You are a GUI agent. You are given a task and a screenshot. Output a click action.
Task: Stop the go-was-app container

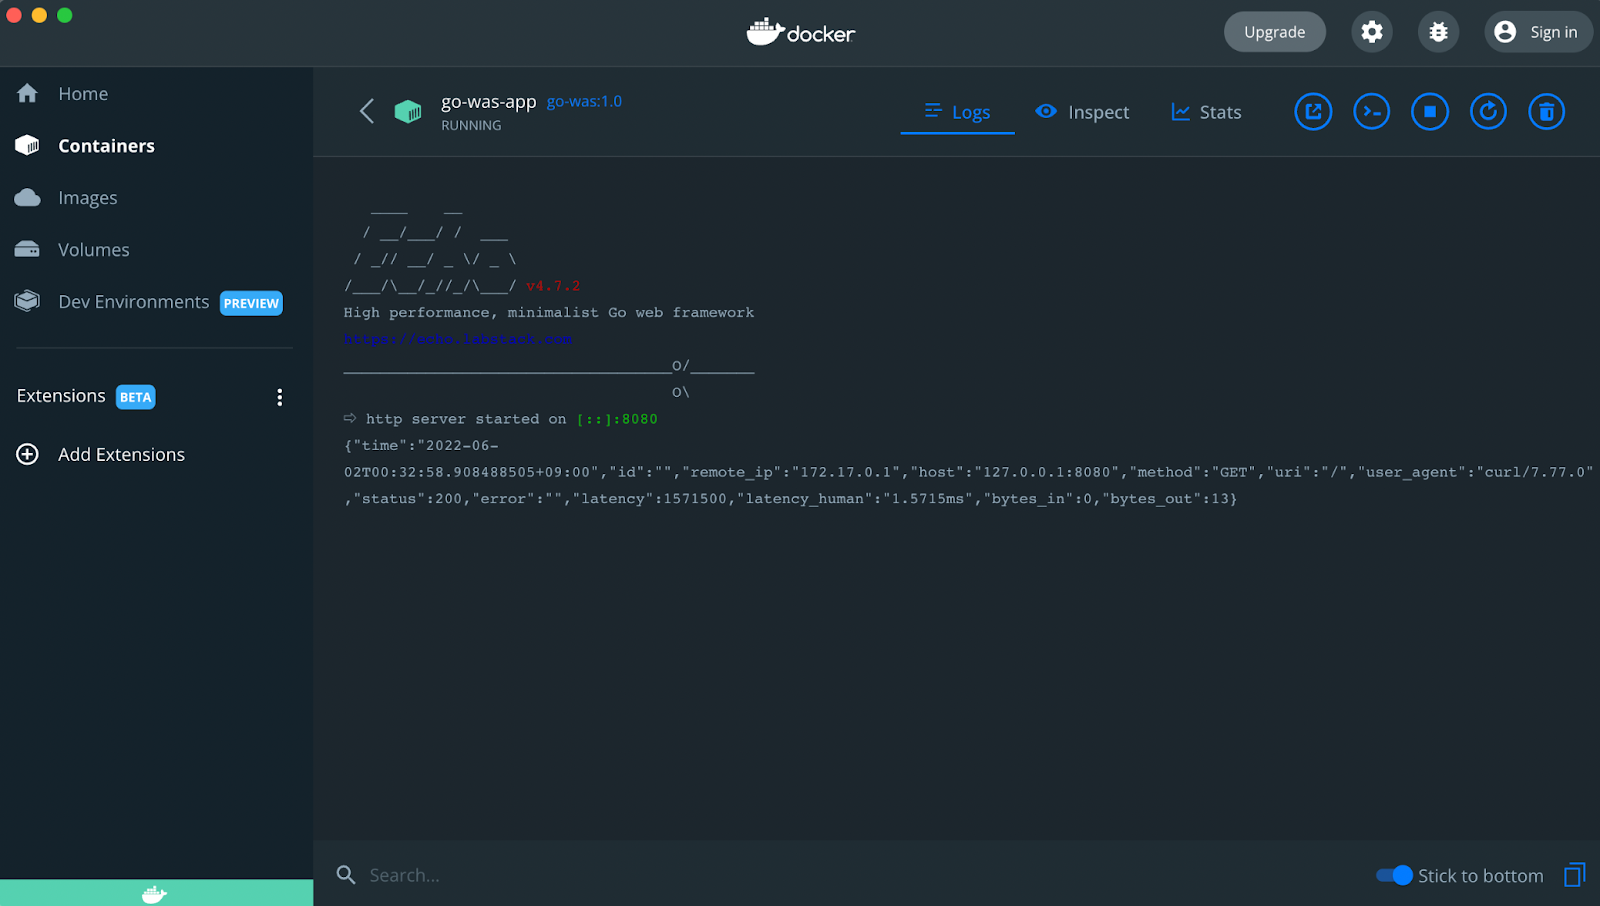pyautogui.click(x=1430, y=111)
